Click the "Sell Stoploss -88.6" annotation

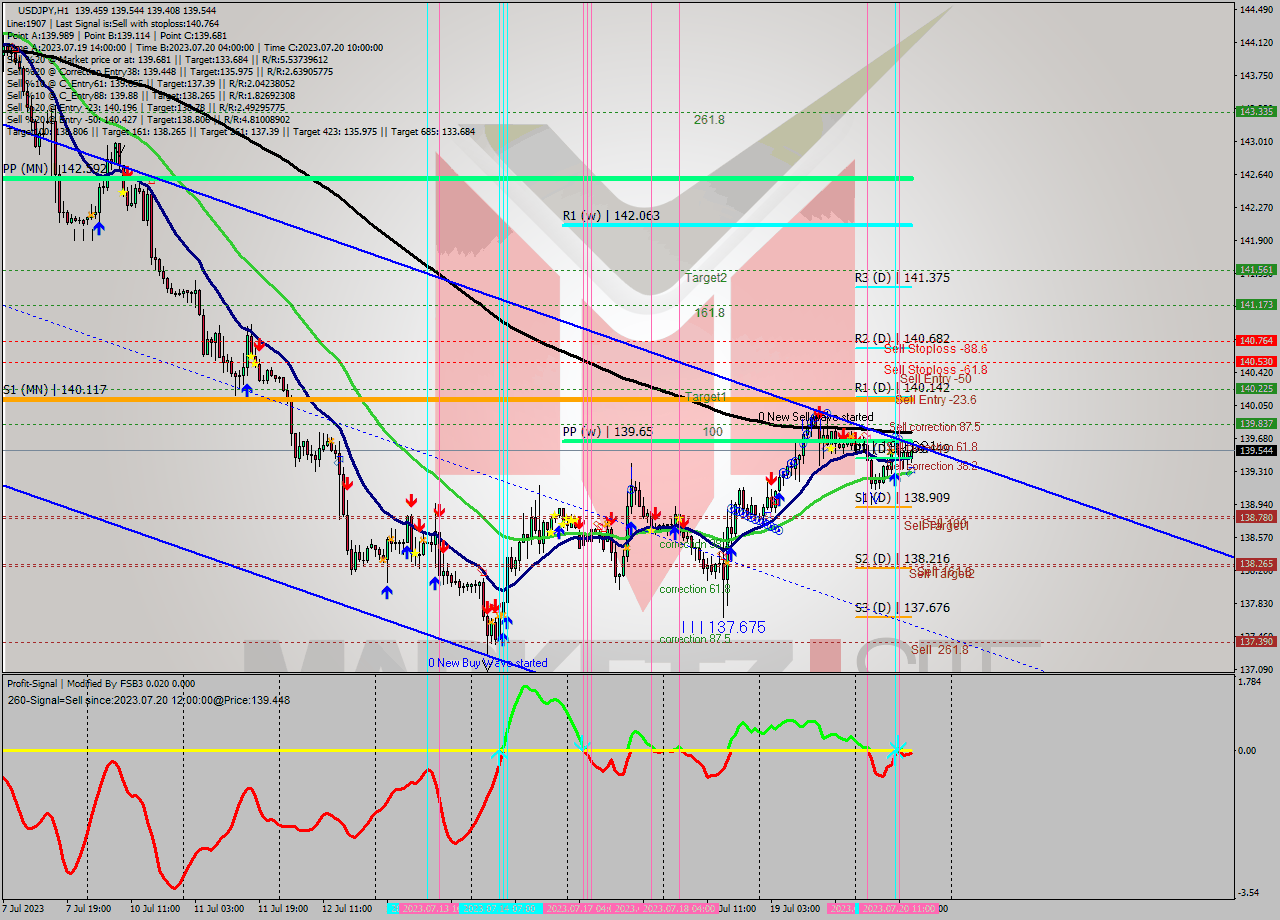928,349
